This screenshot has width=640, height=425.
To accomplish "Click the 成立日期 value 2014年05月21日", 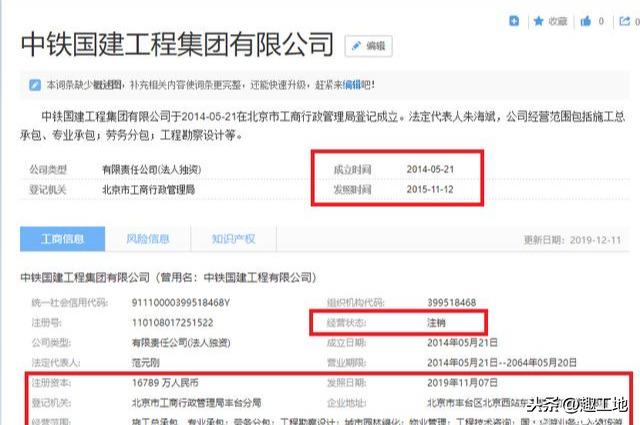I will pyautogui.click(x=462, y=343).
